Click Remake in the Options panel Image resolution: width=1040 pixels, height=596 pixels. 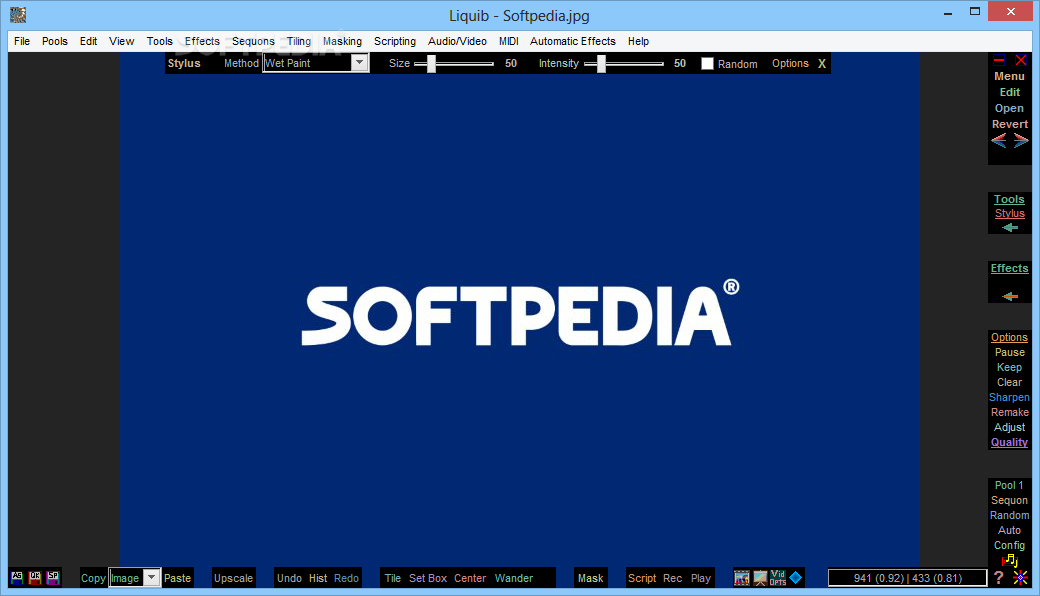tap(1009, 412)
